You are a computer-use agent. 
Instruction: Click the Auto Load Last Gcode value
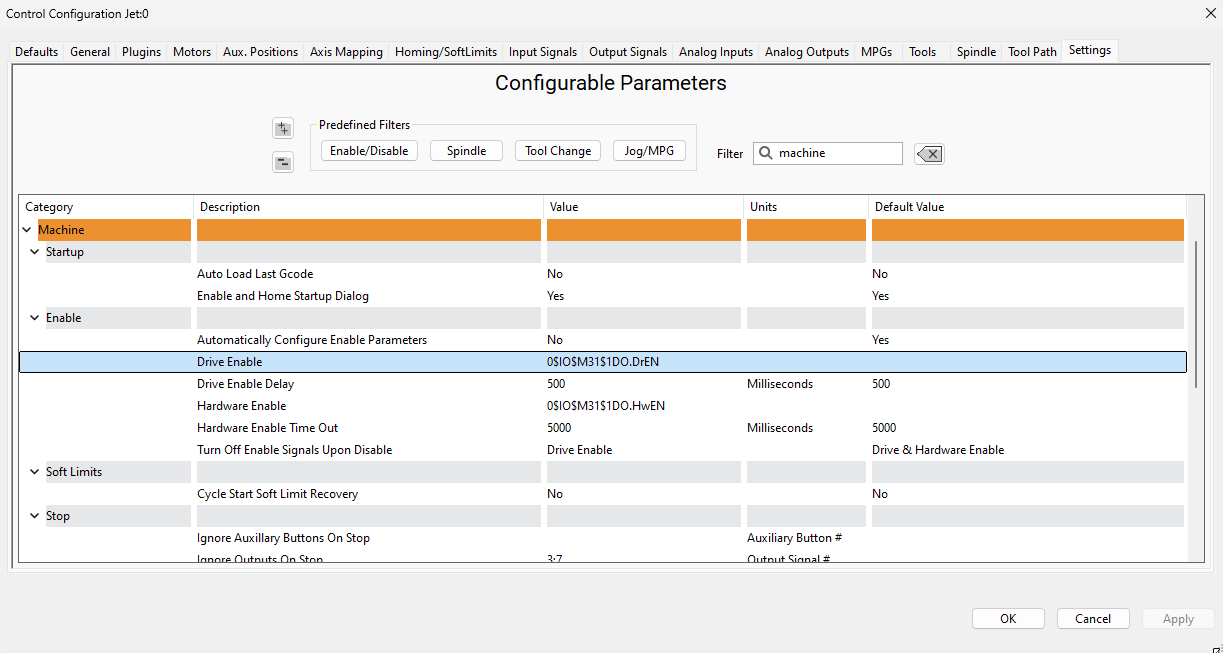pyautogui.click(x=555, y=274)
